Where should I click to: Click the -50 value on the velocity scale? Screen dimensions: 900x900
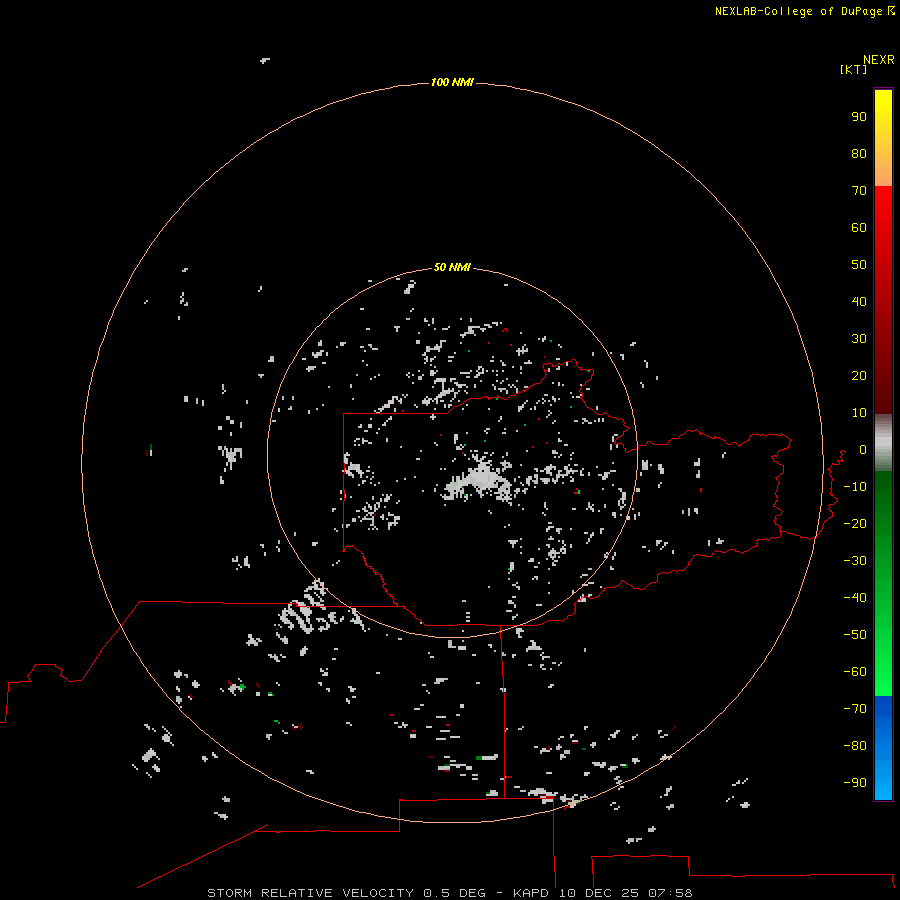pyautogui.click(x=855, y=635)
